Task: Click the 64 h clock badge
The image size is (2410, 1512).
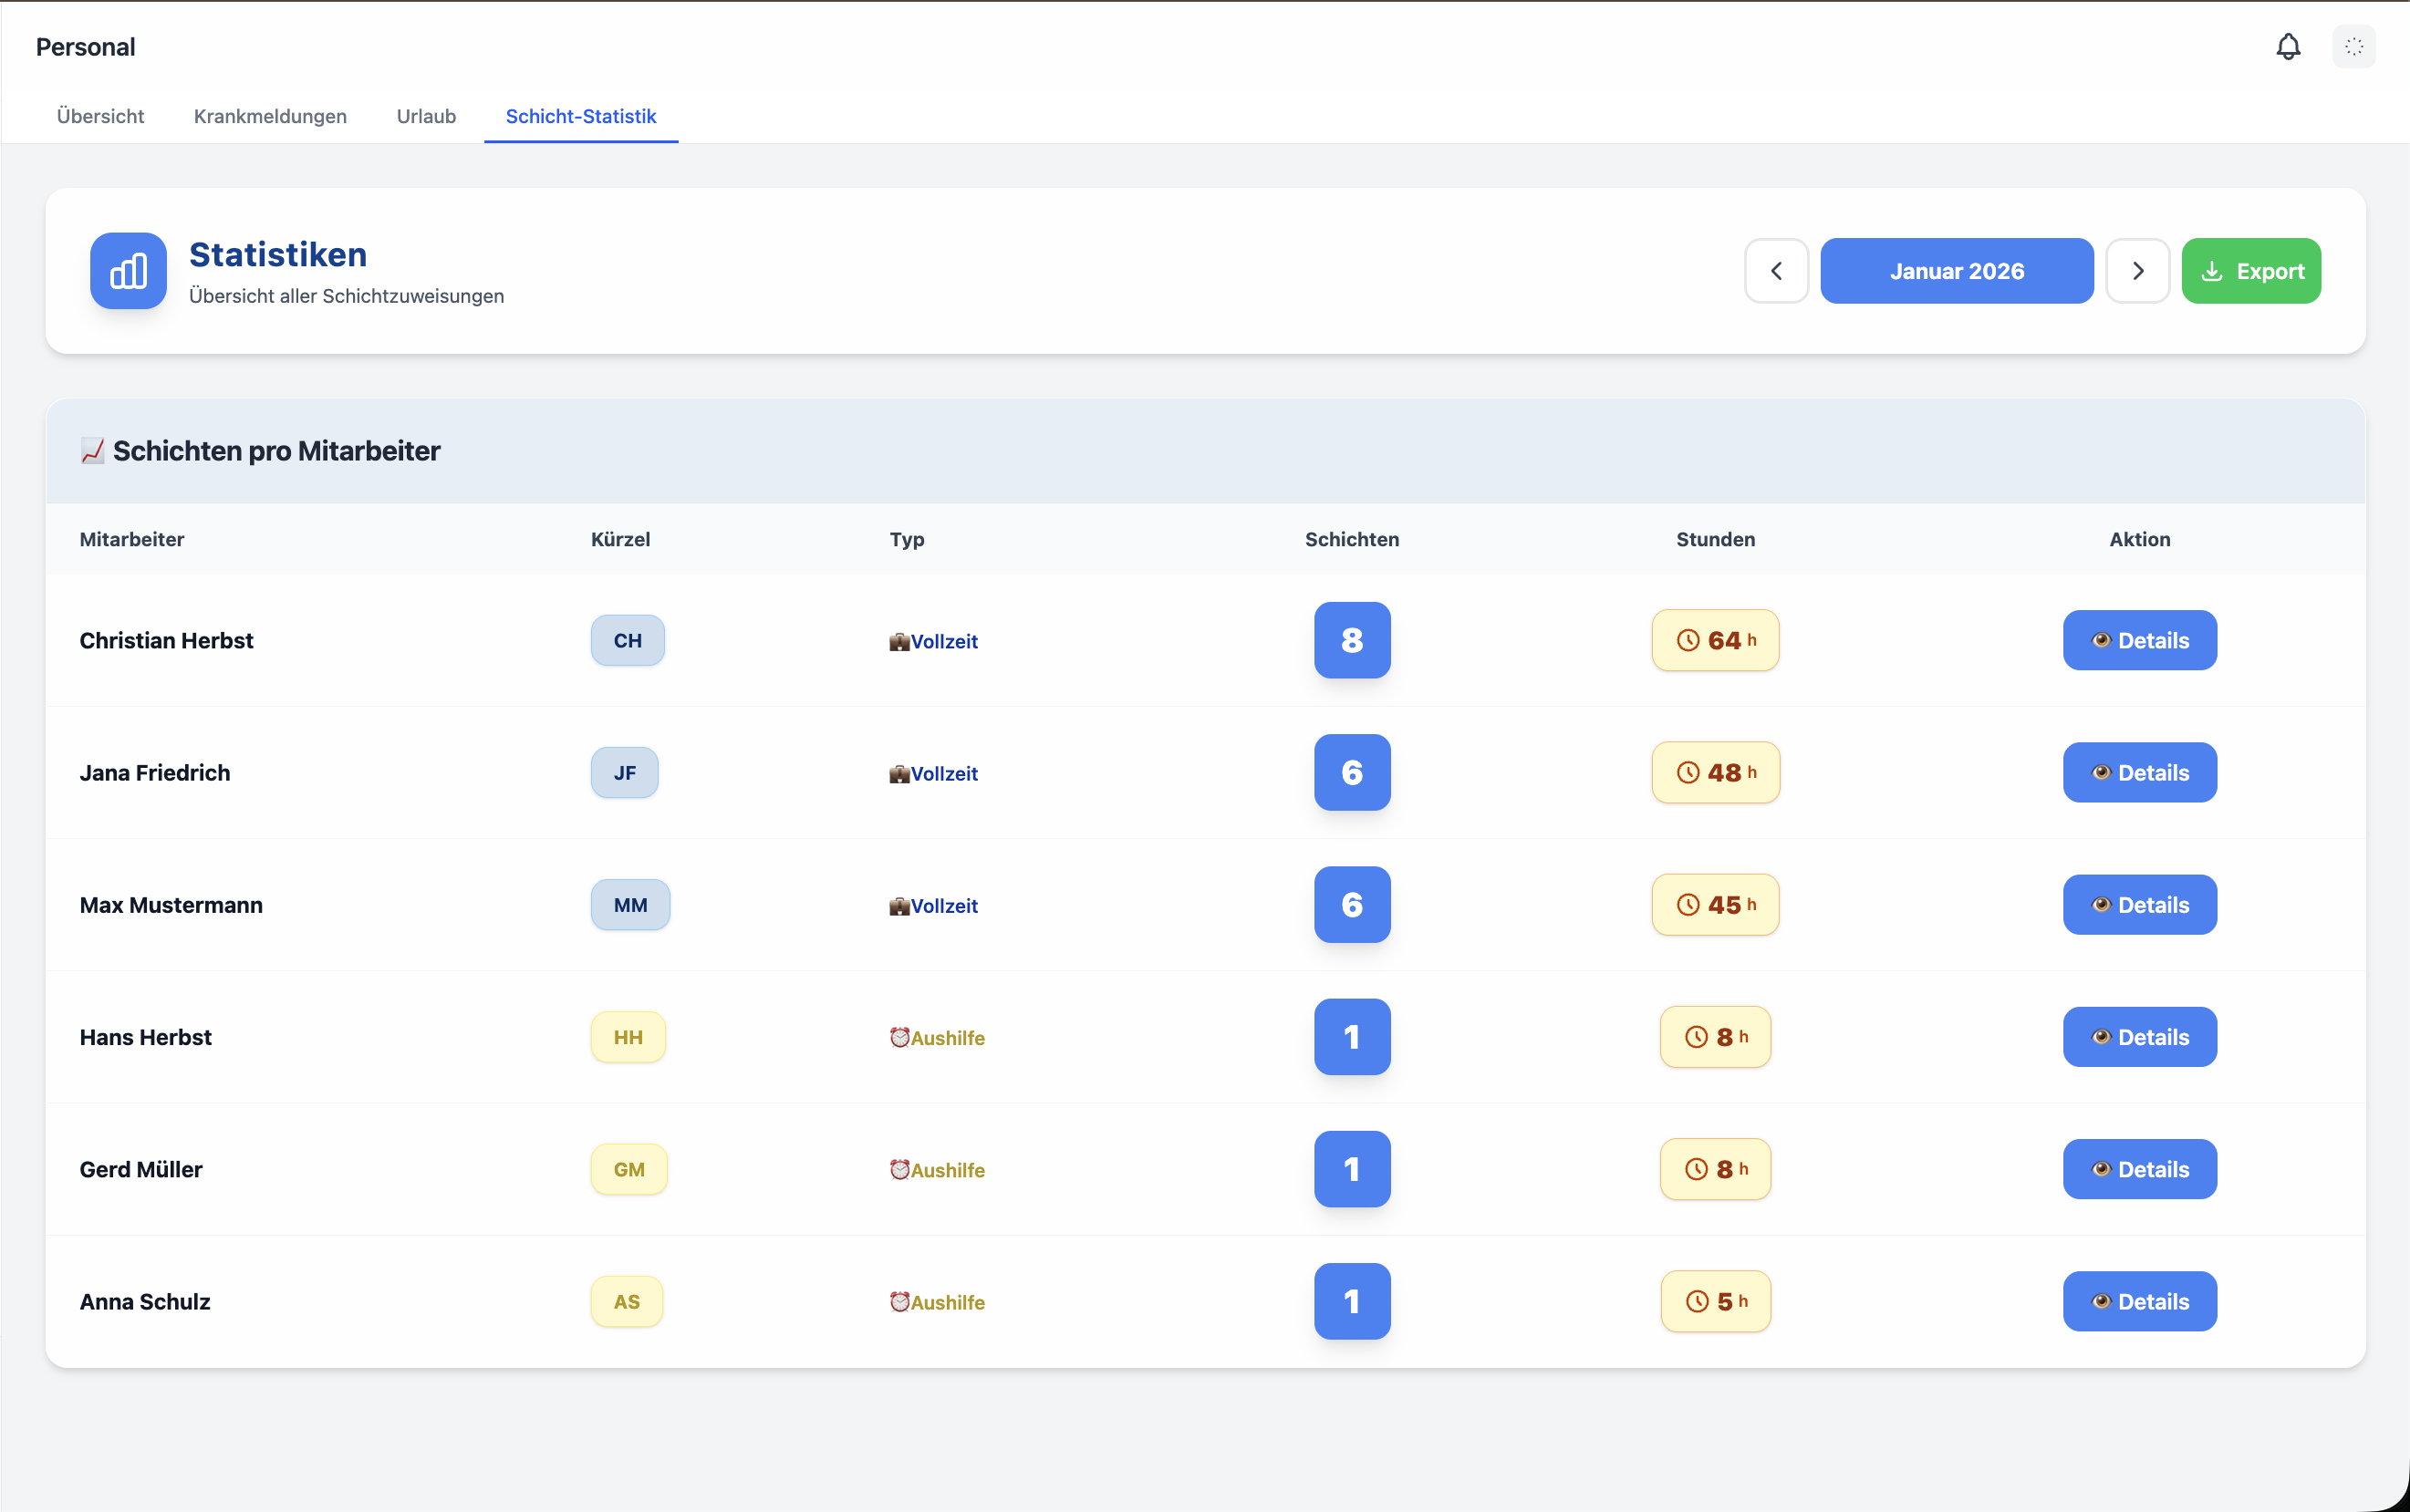Action: tap(1715, 640)
